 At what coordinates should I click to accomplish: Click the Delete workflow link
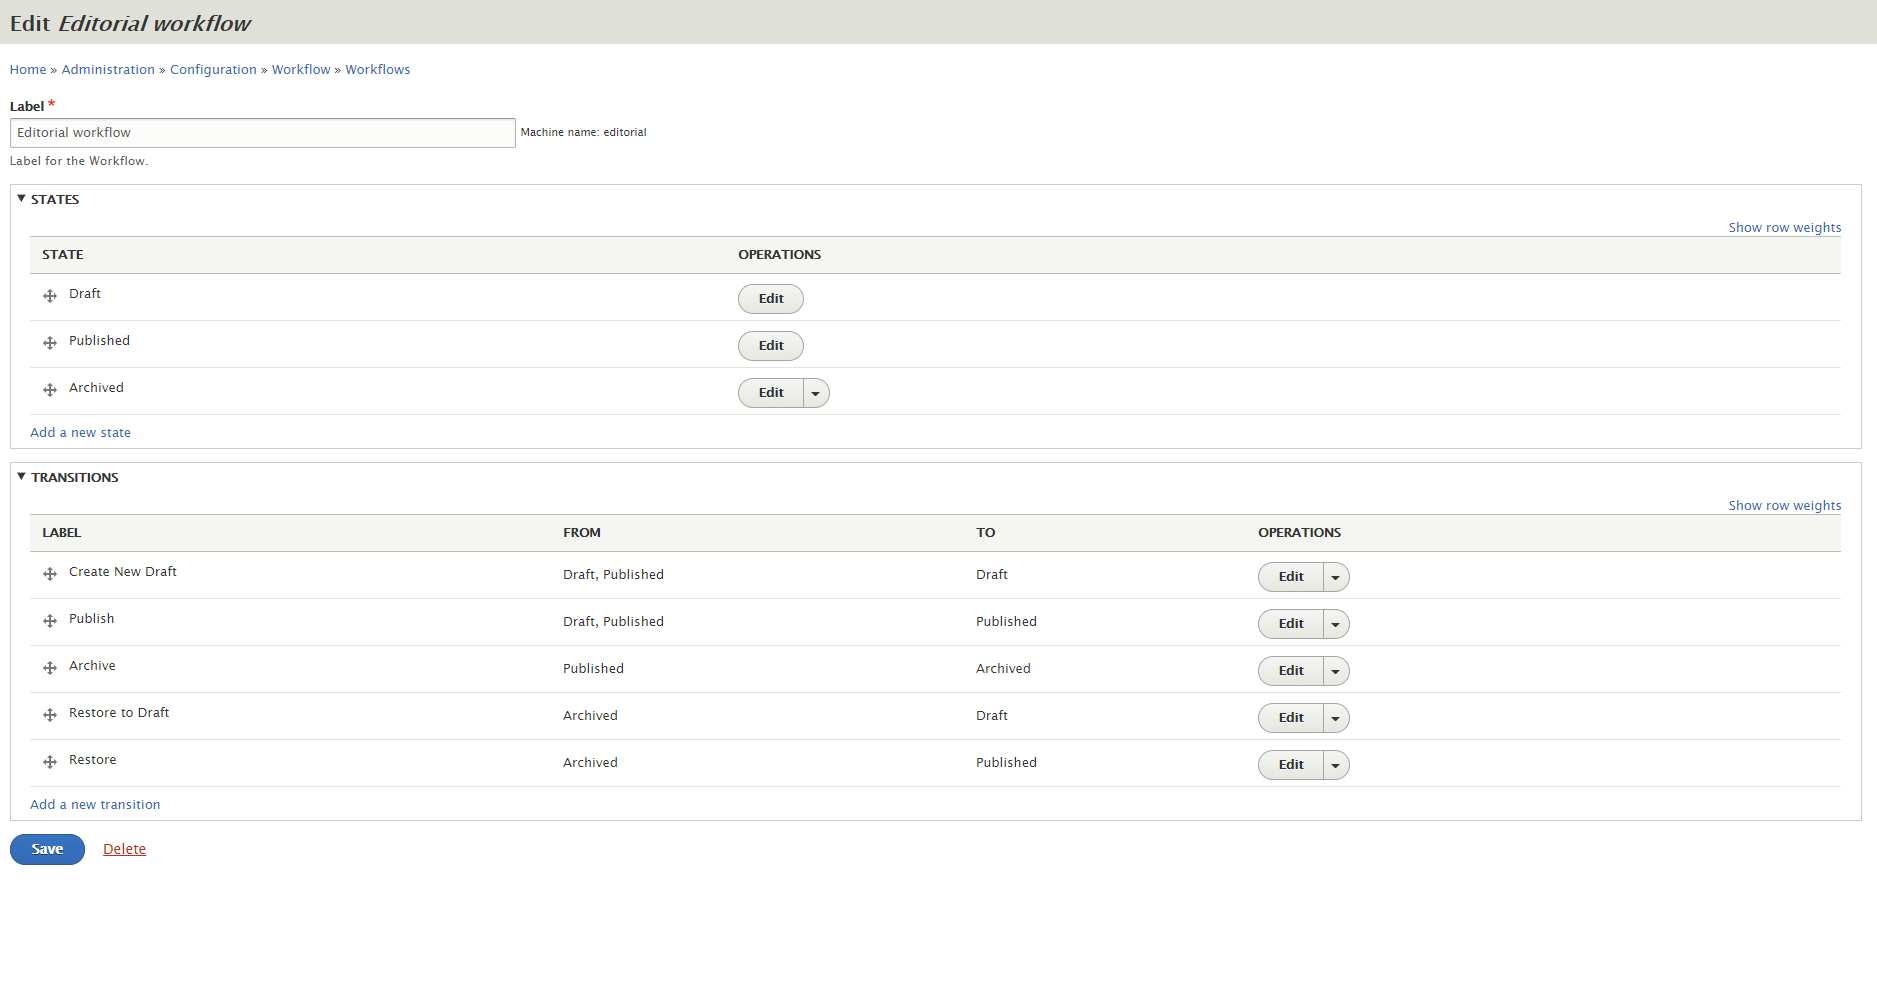tap(124, 849)
